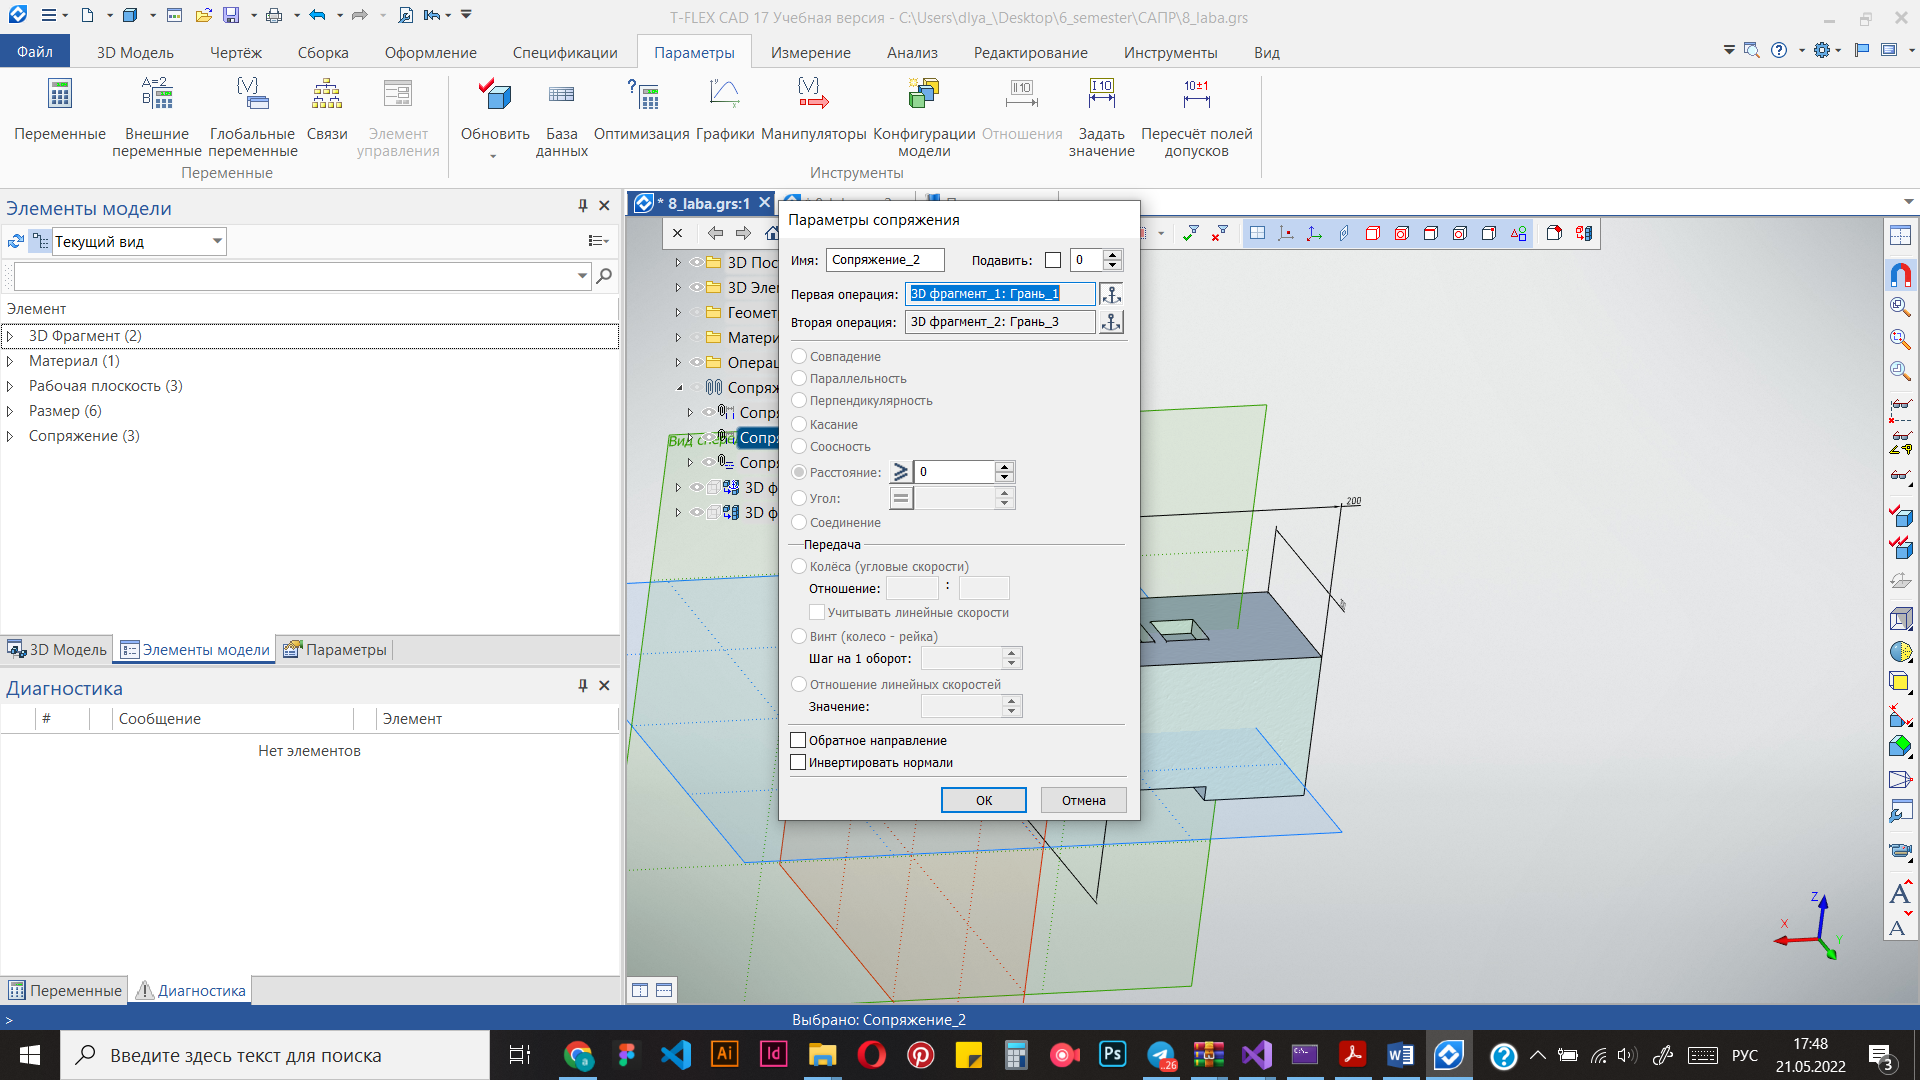Expand the Материал (1) node
Viewport: 1920px width, 1080px height.
(x=10, y=361)
